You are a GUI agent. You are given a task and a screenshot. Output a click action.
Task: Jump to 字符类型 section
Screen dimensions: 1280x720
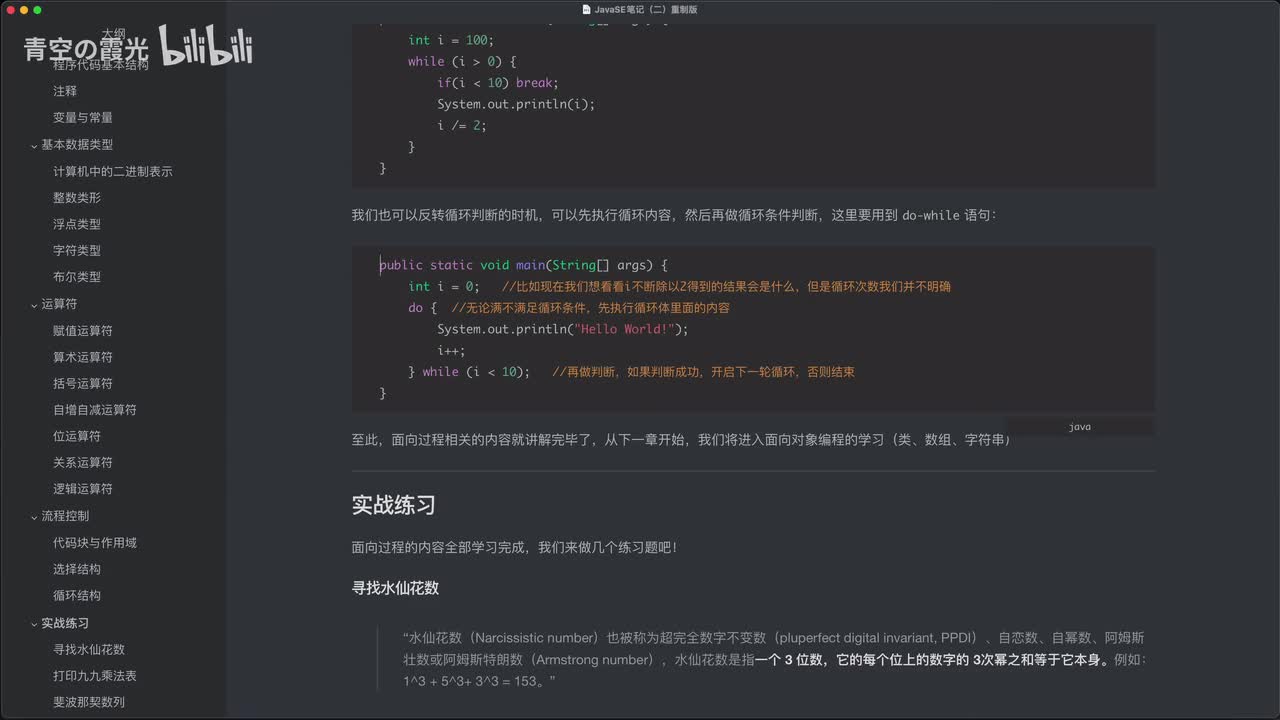pos(77,250)
